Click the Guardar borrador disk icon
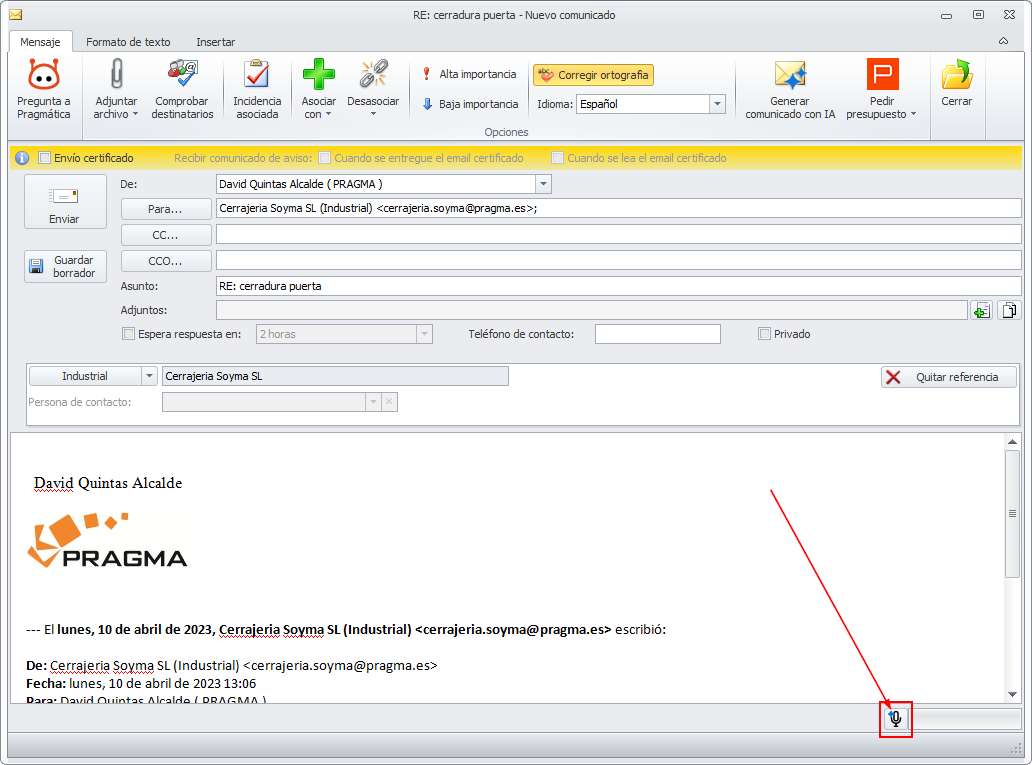 [36, 266]
